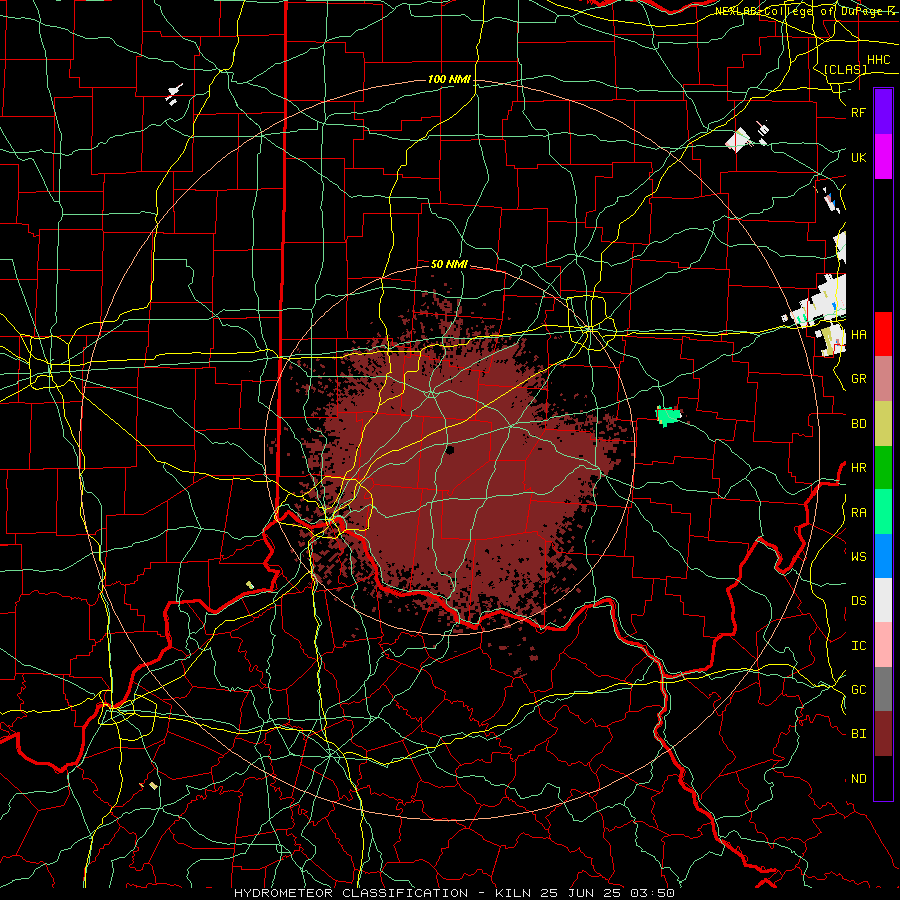Click the "WS" legend label
The height and width of the screenshot is (900, 900).
click(x=858, y=557)
